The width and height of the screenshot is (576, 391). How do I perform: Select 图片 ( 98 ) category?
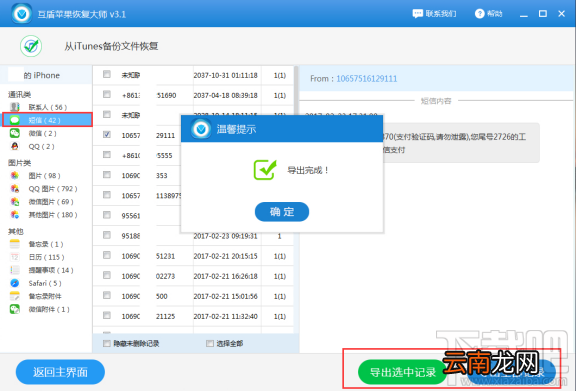pos(44,176)
